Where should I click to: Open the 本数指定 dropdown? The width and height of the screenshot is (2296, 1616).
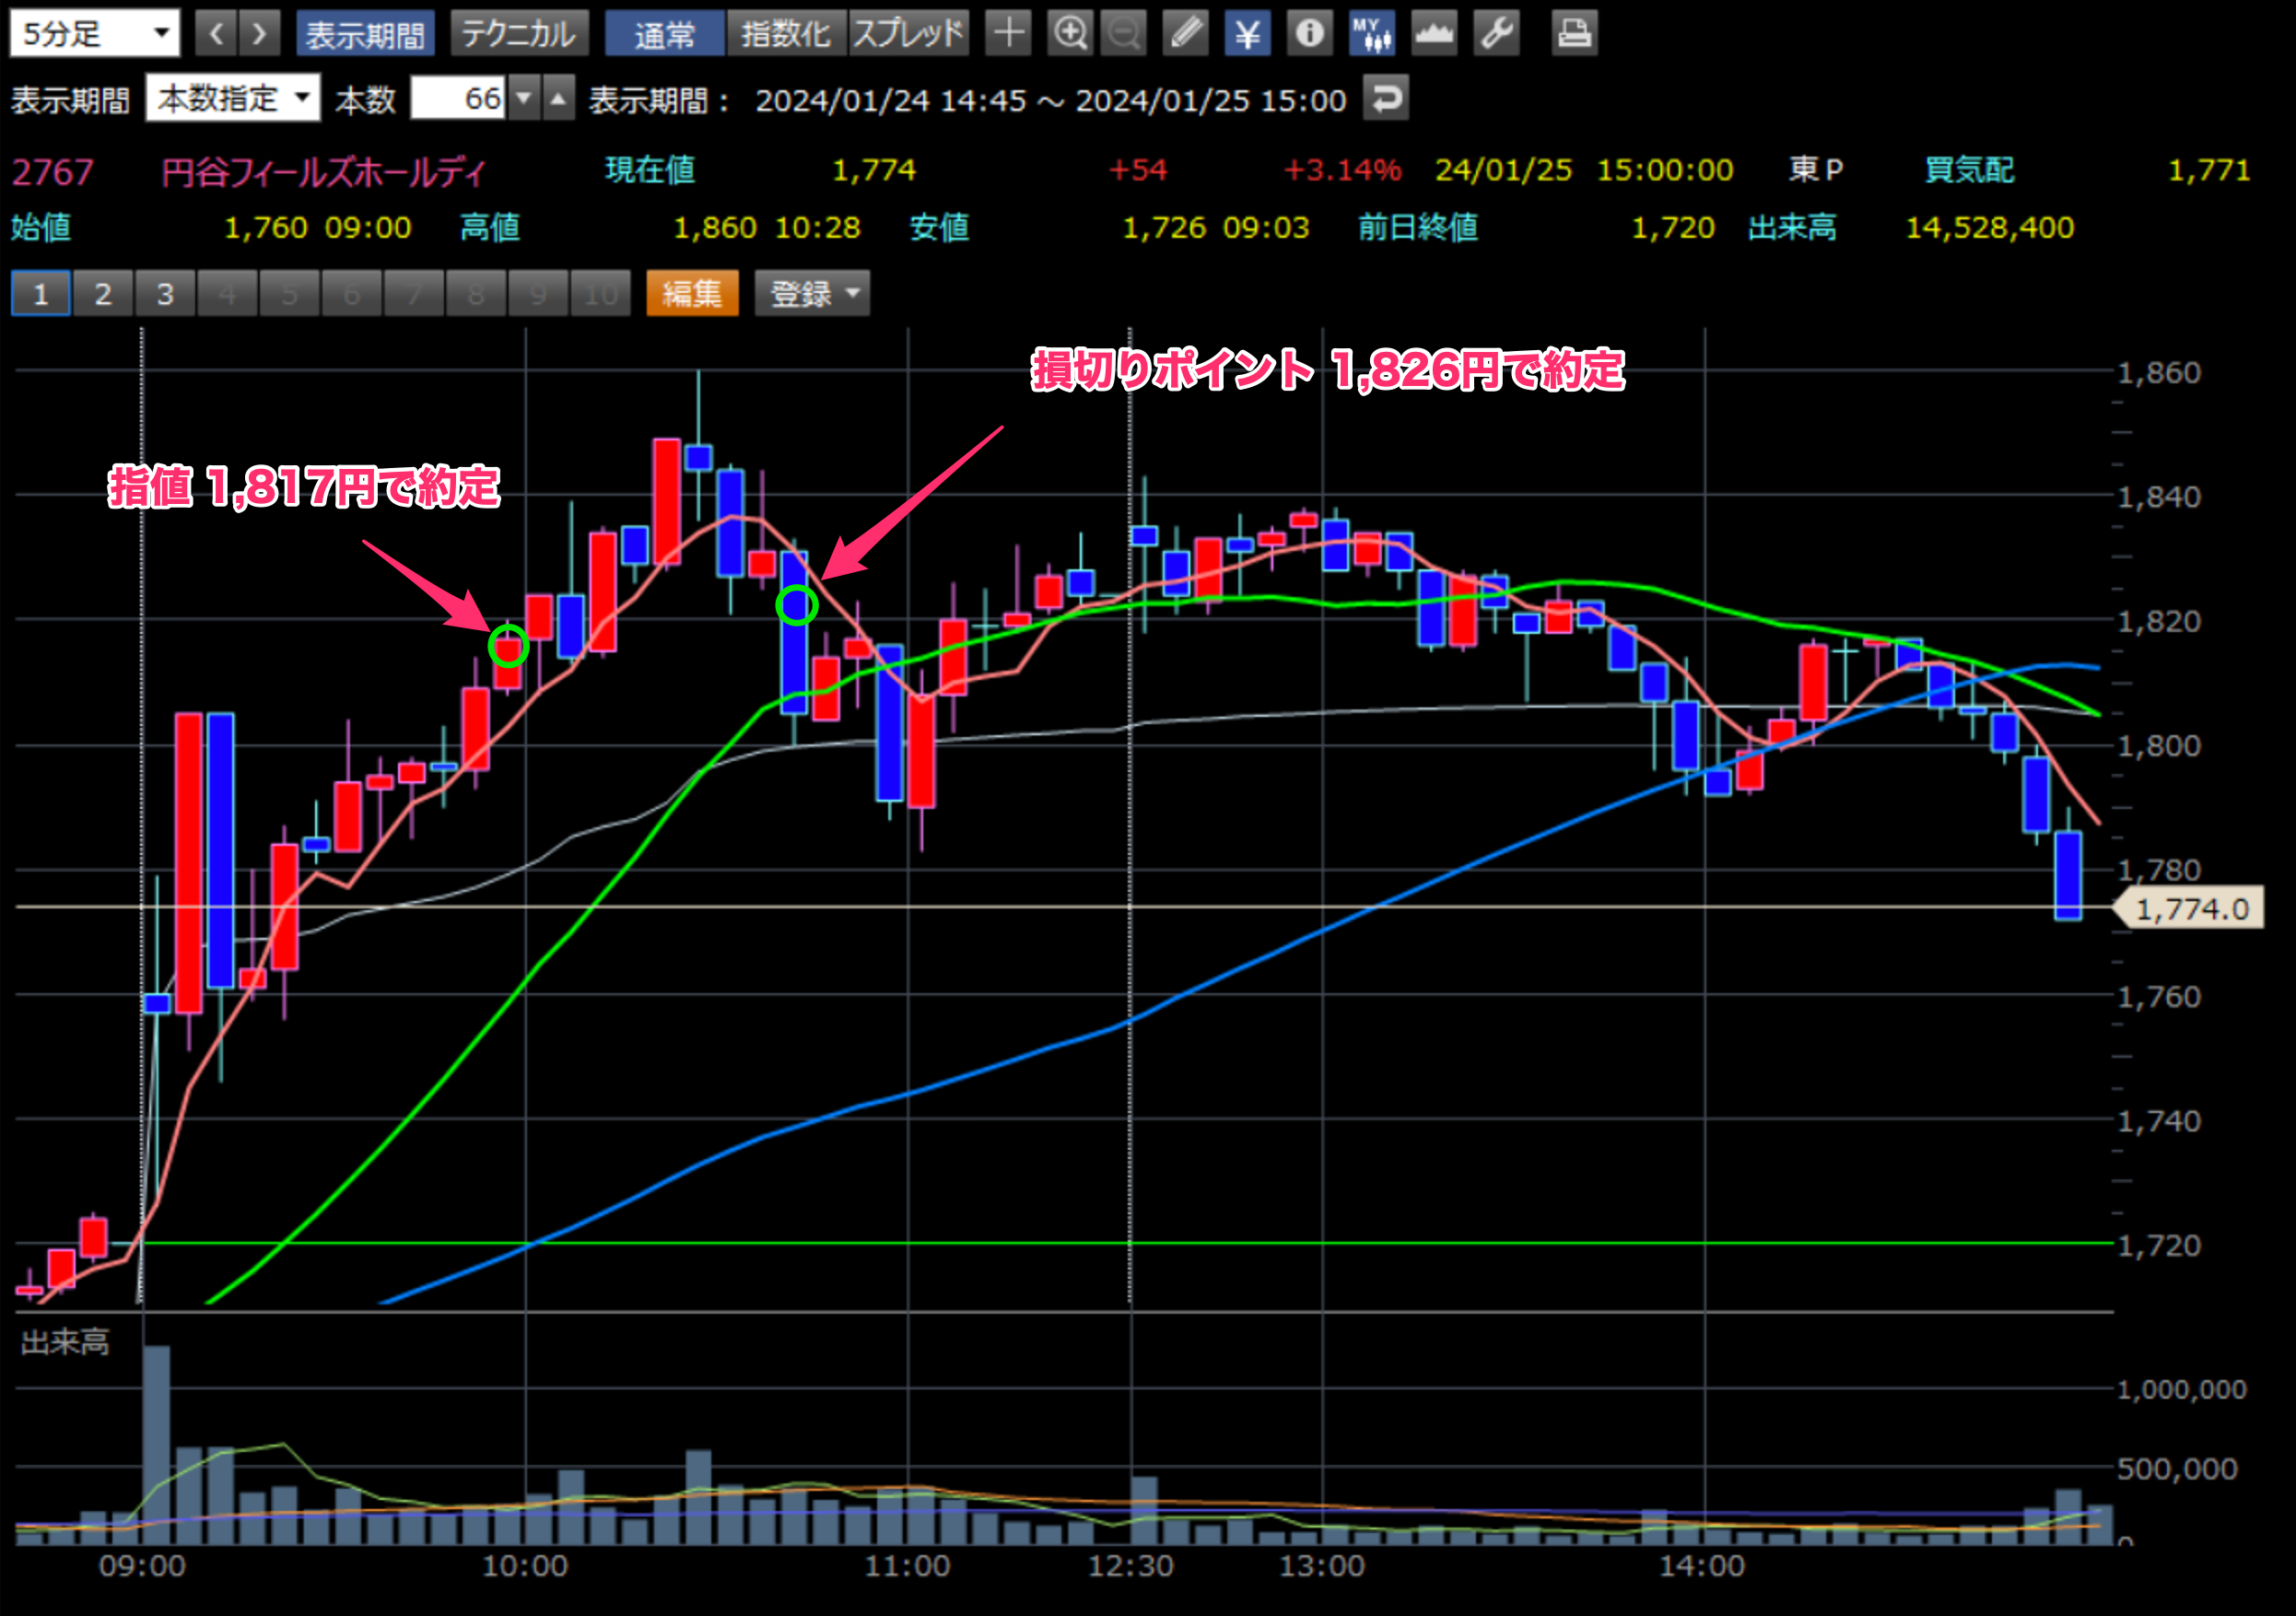pos(232,99)
